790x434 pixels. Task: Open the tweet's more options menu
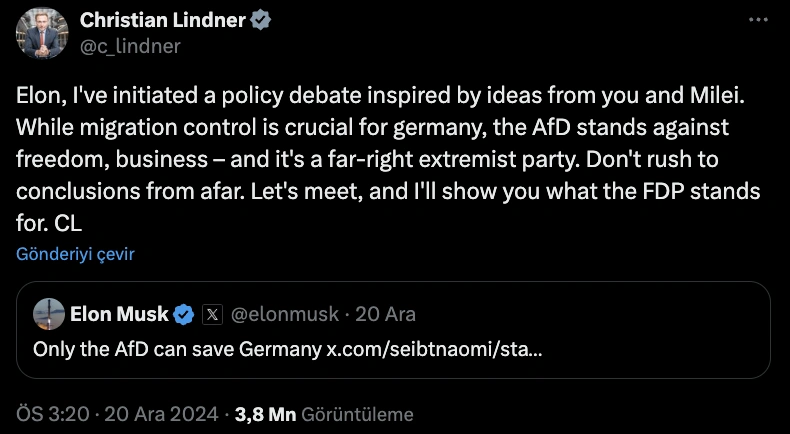759,21
